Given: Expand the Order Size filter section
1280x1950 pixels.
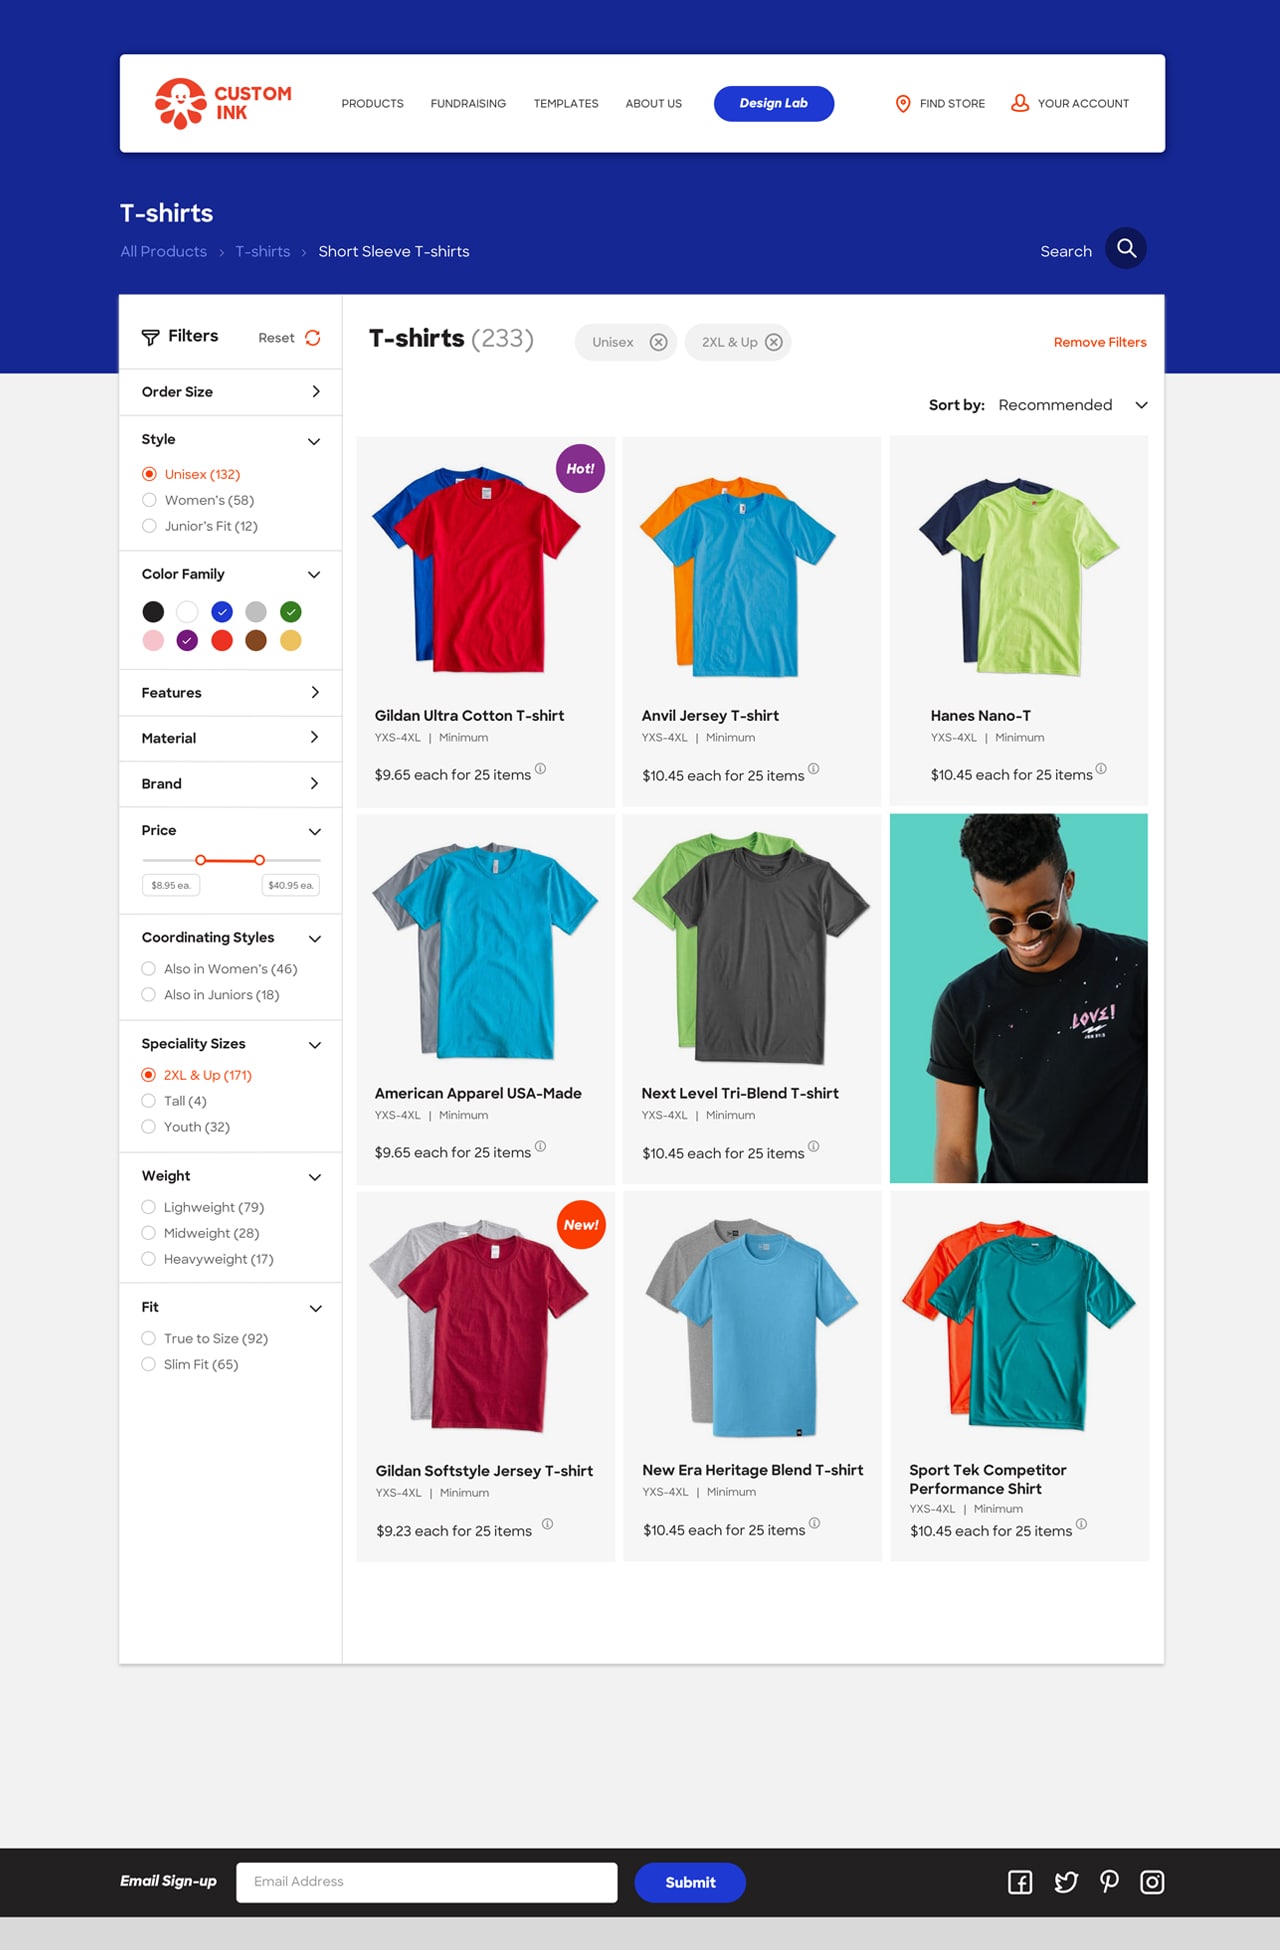Looking at the screenshot, I should pos(230,392).
